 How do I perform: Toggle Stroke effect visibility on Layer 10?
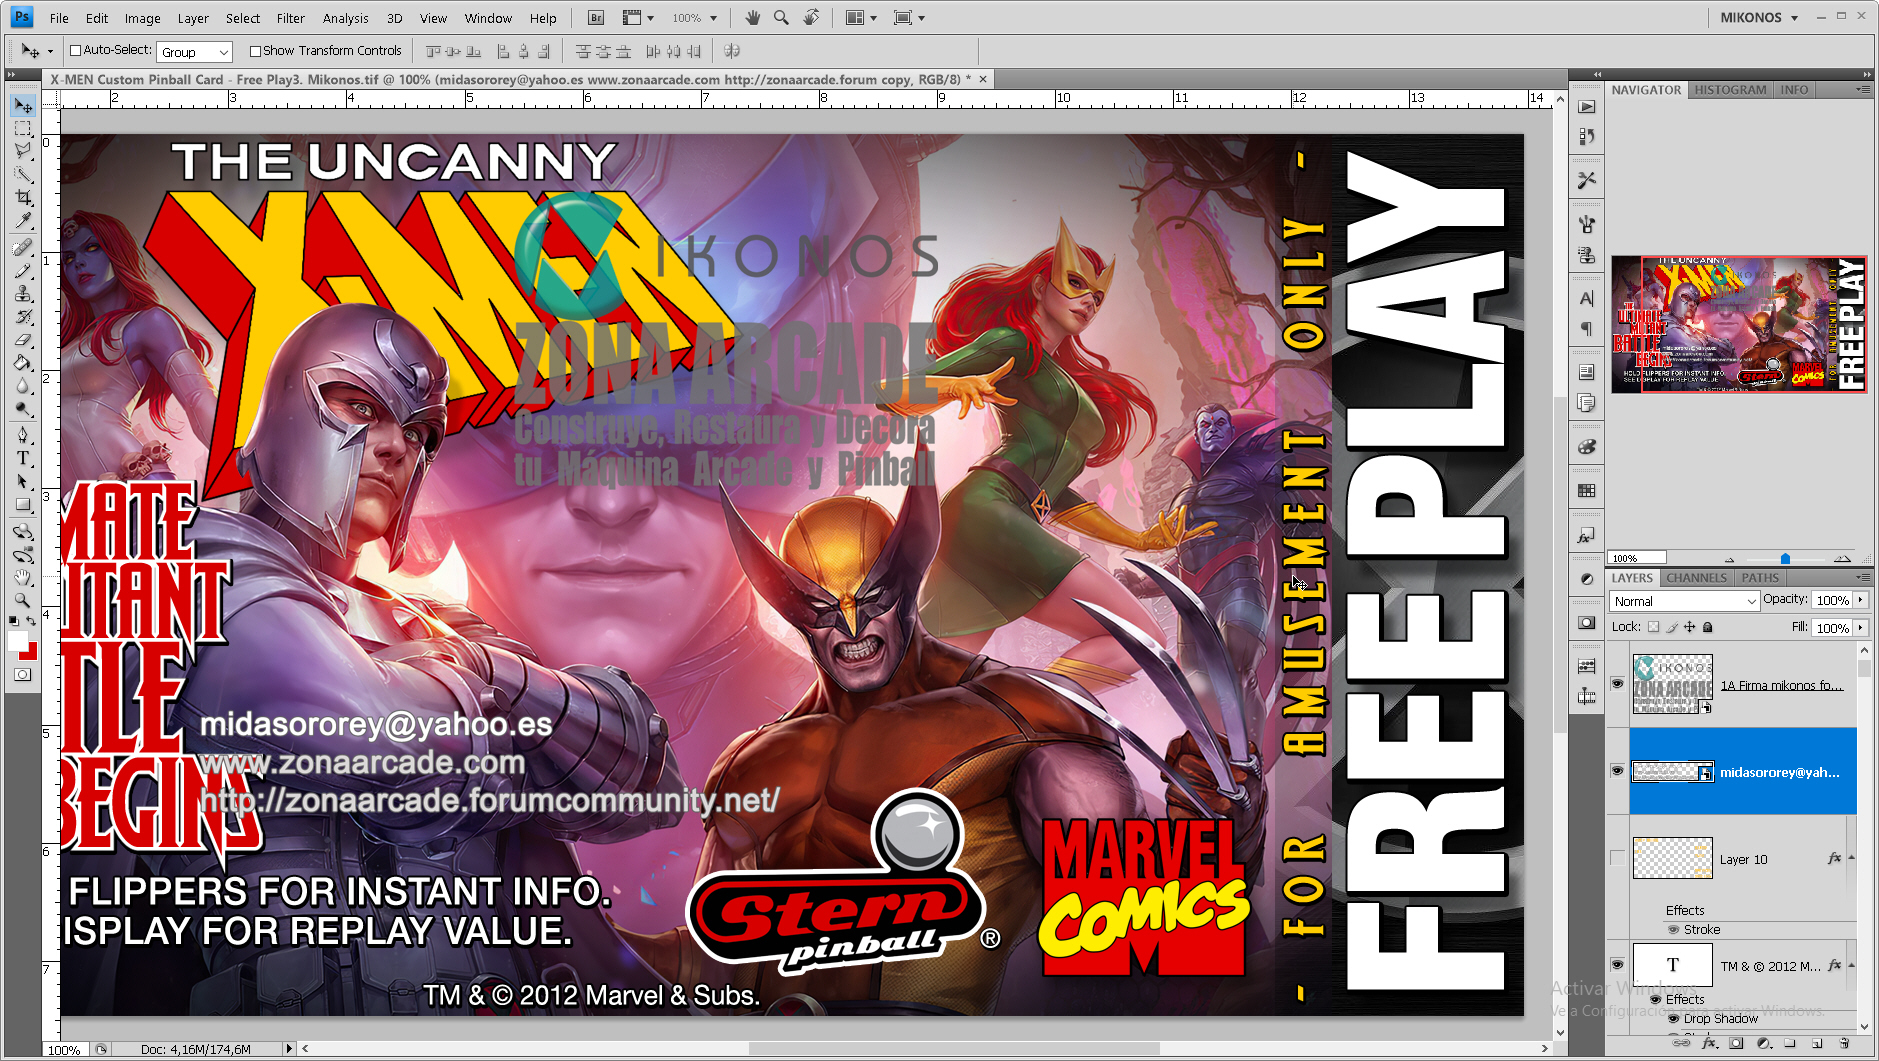tap(1673, 930)
